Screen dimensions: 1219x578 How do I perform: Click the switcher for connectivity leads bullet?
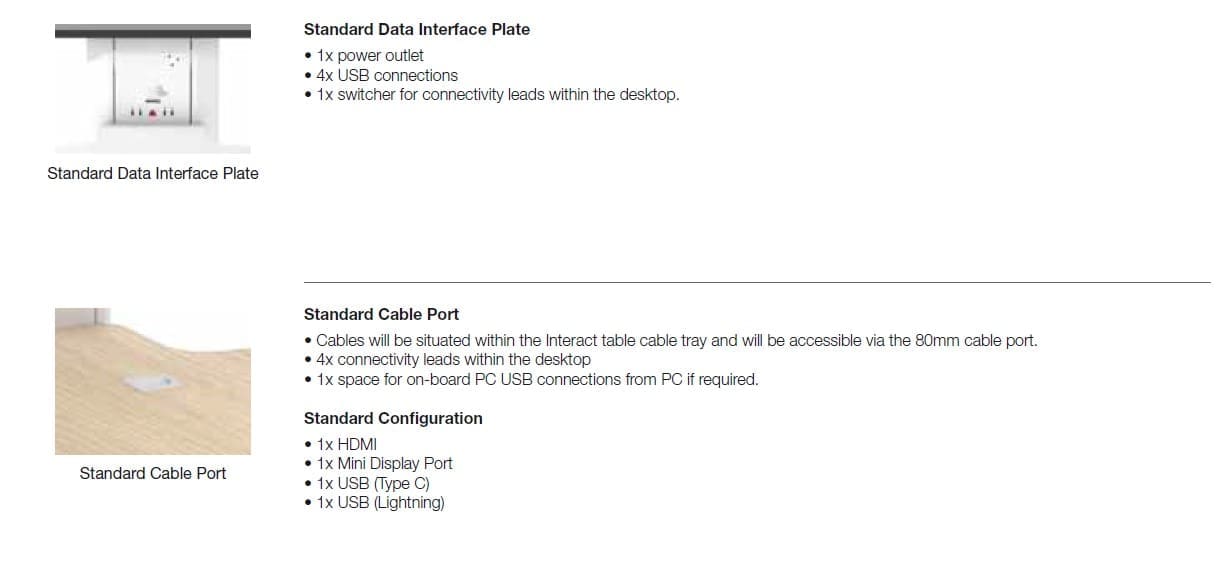pyautogui.click(x=497, y=95)
